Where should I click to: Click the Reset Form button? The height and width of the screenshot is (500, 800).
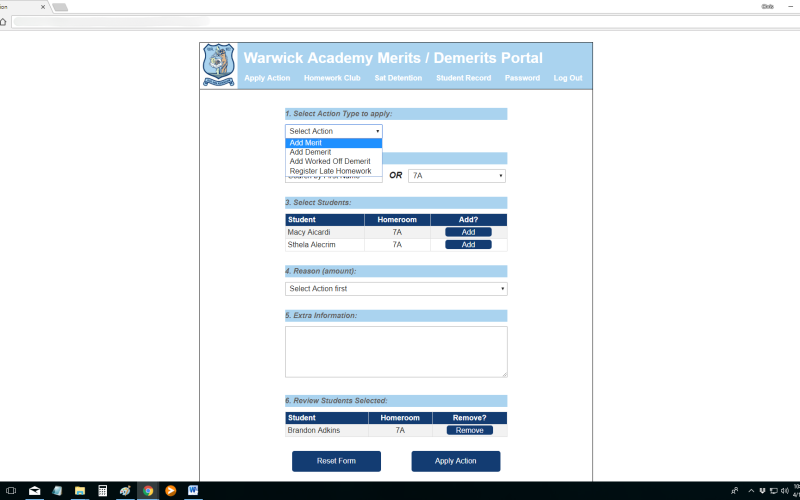(x=336, y=461)
